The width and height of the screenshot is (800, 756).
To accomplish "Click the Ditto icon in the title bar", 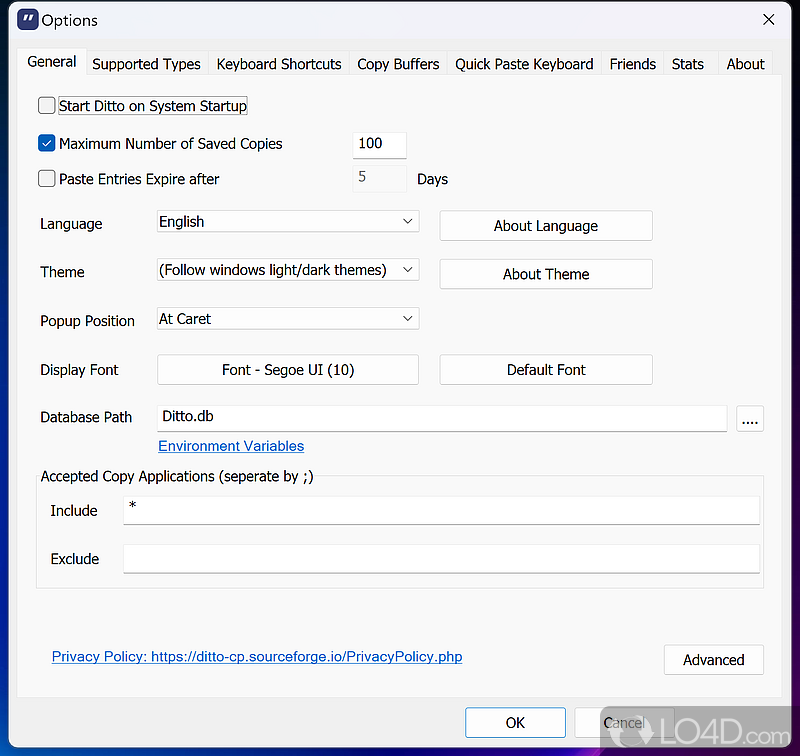I will pyautogui.click(x=27, y=20).
